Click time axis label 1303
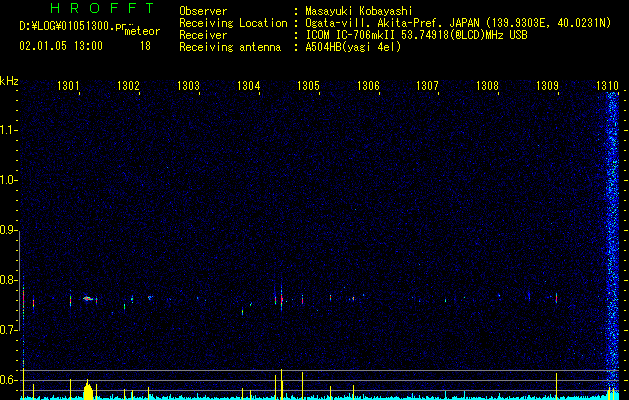 [x=188, y=85]
